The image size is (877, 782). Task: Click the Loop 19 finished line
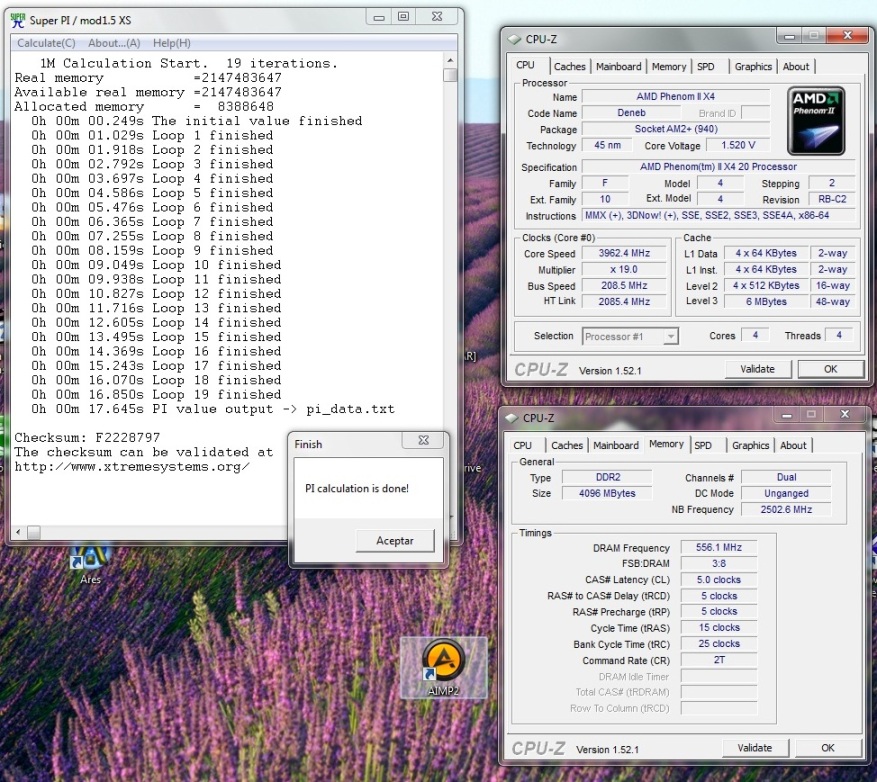(156, 395)
